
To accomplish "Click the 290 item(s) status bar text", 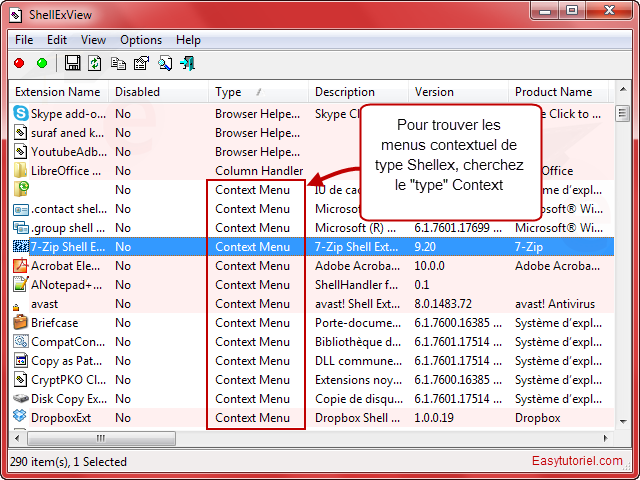I will point(68,462).
